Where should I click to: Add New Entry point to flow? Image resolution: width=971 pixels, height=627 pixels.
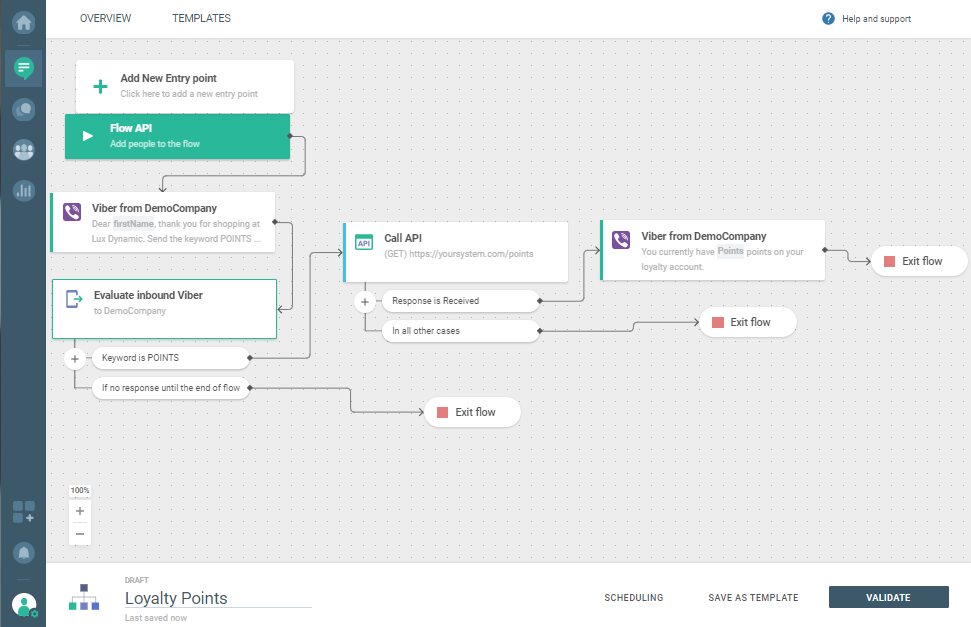185,86
